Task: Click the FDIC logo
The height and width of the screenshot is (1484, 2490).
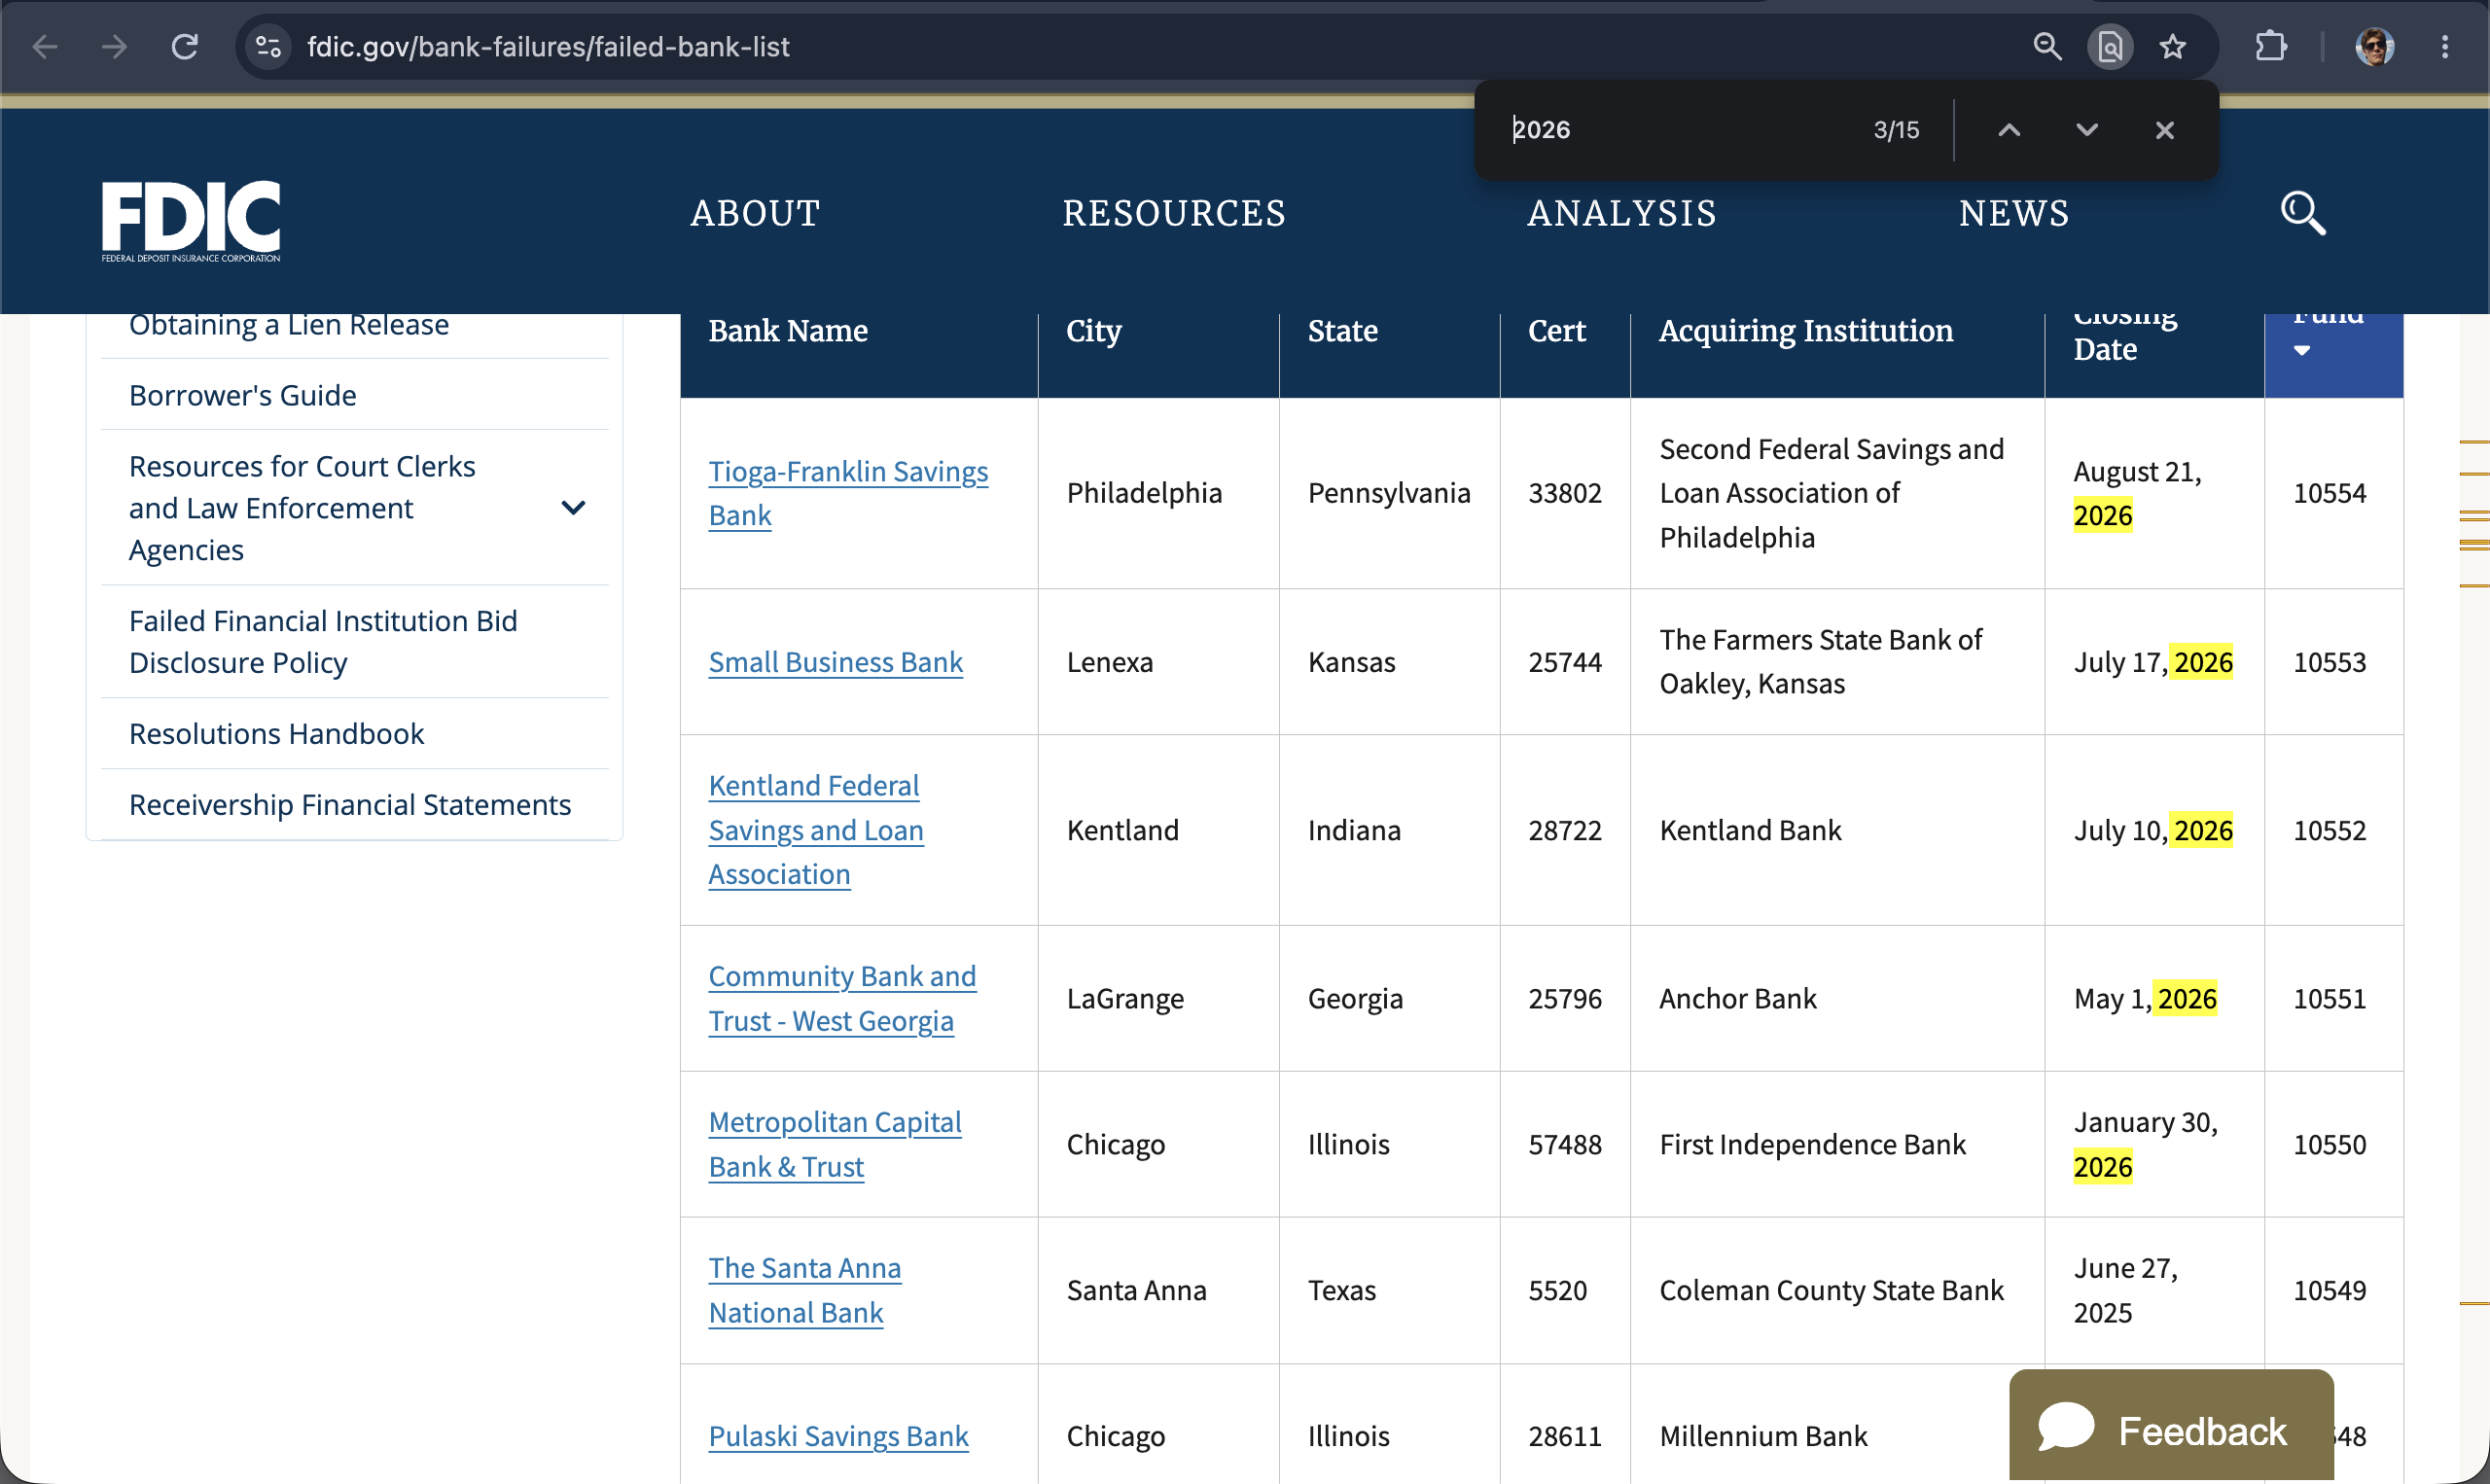Action: [x=191, y=221]
